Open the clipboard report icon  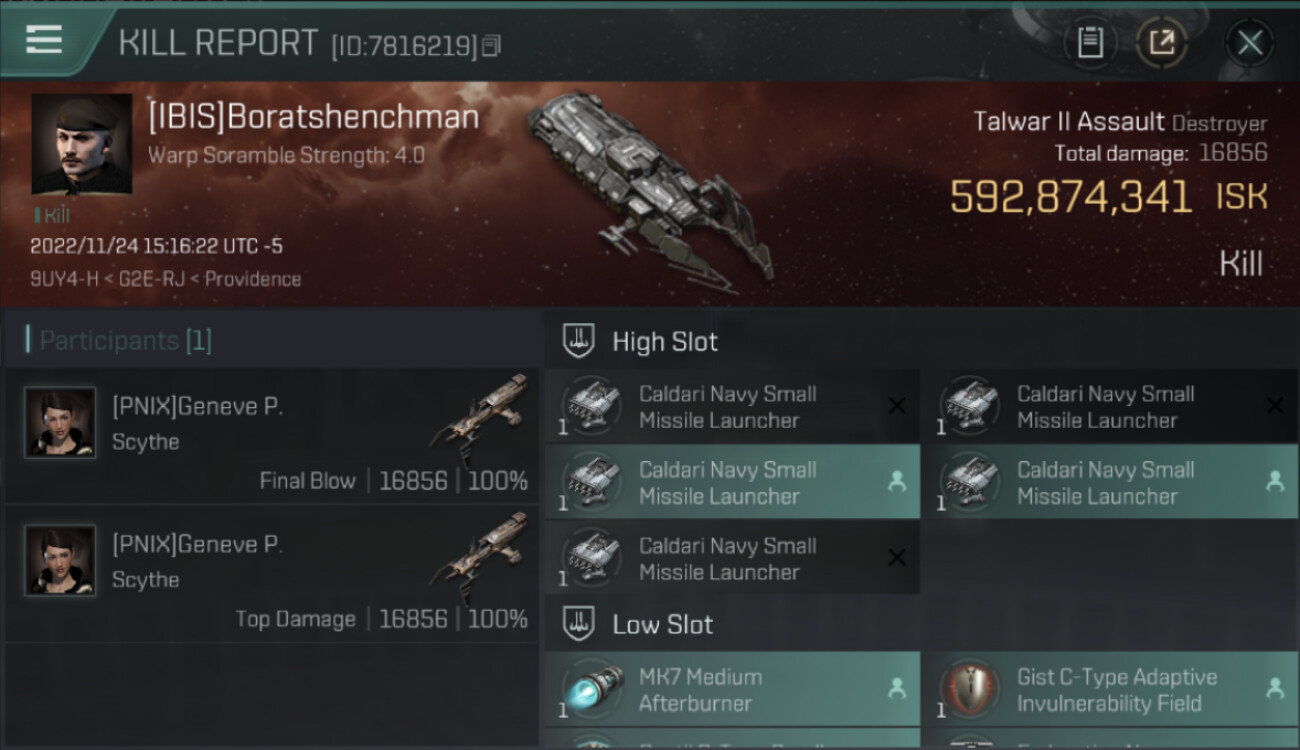point(1090,42)
